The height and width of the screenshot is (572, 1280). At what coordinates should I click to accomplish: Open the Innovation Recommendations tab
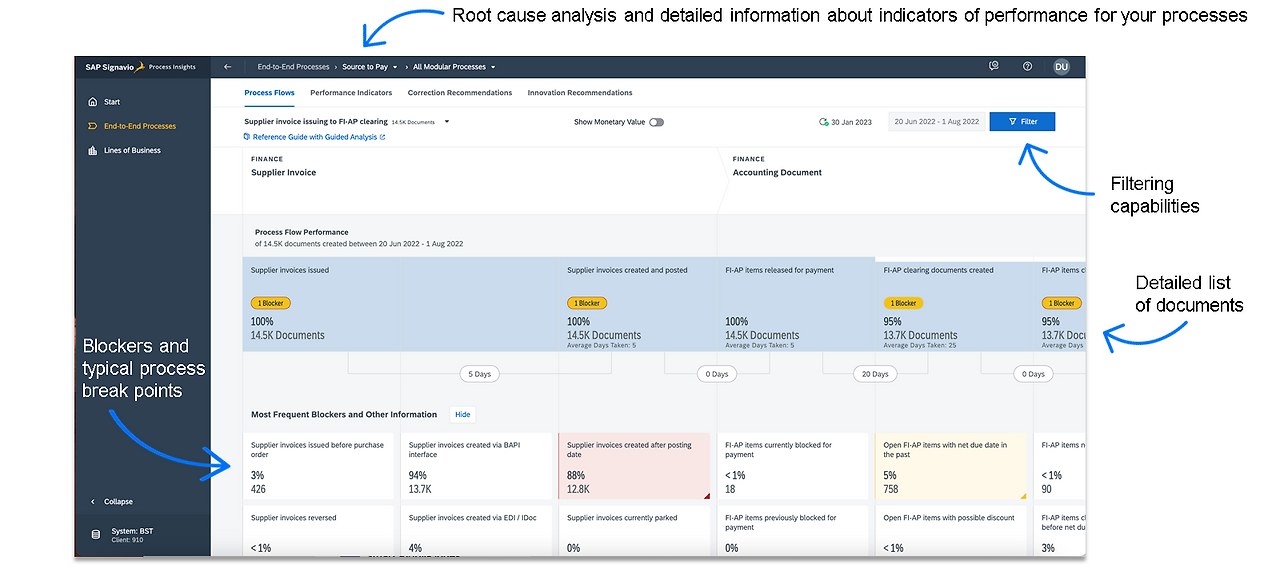(580, 93)
